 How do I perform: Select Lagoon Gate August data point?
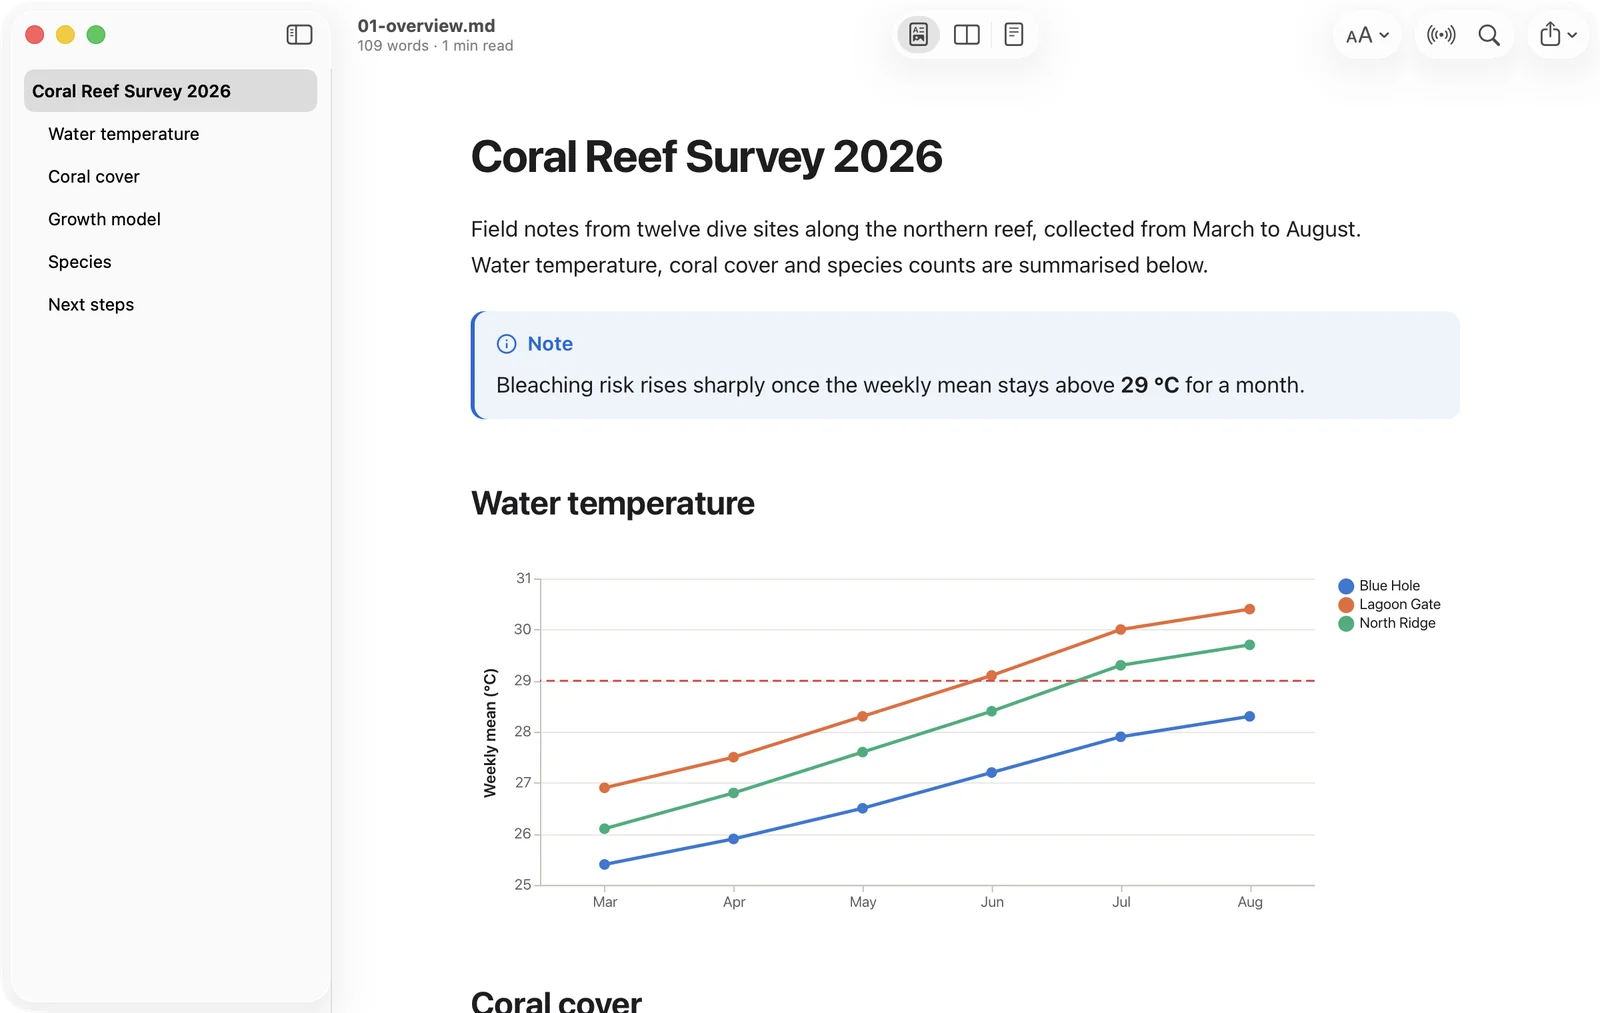(x=1249, y=609)
